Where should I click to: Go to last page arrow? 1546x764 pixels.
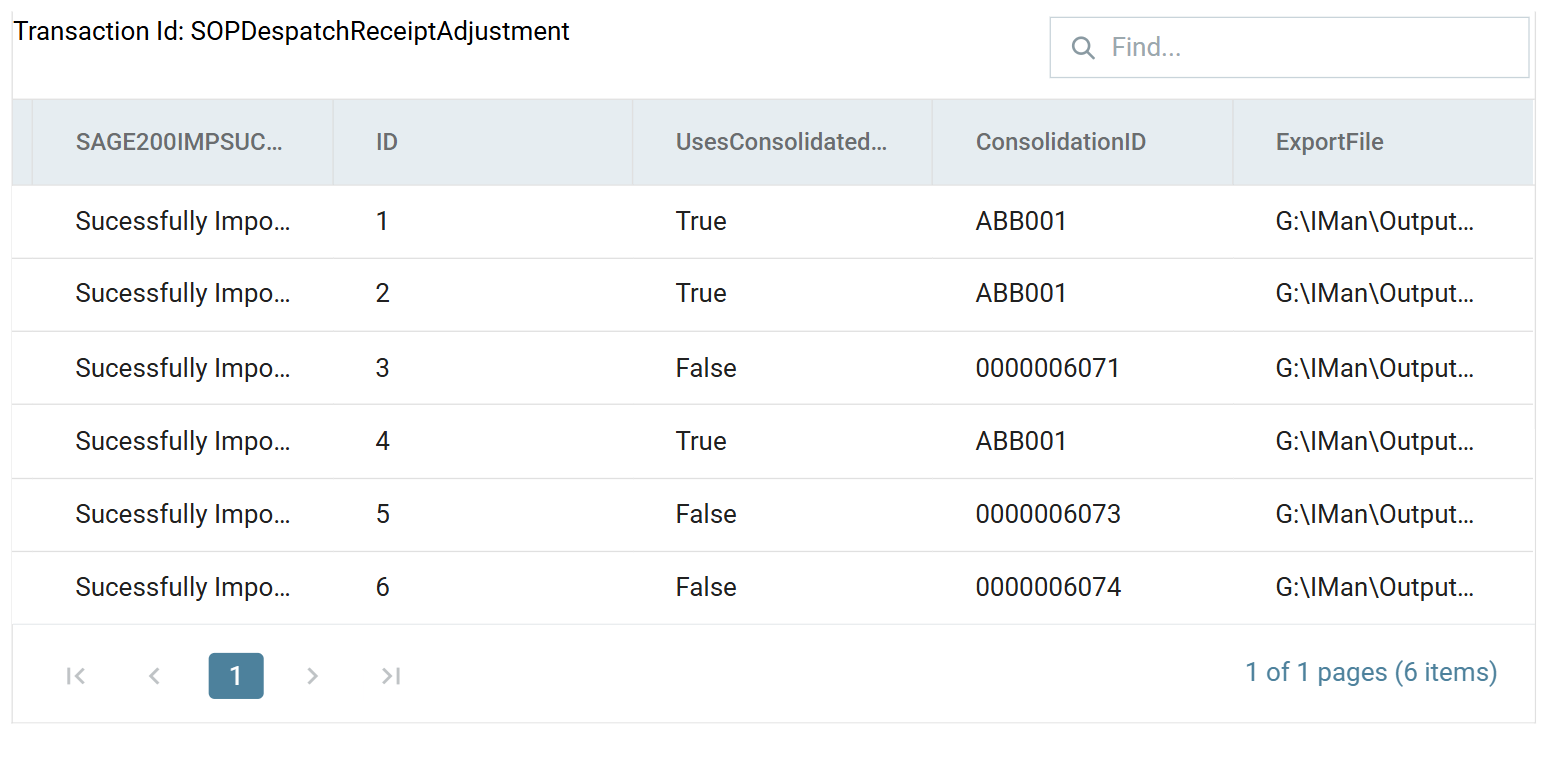391,676
